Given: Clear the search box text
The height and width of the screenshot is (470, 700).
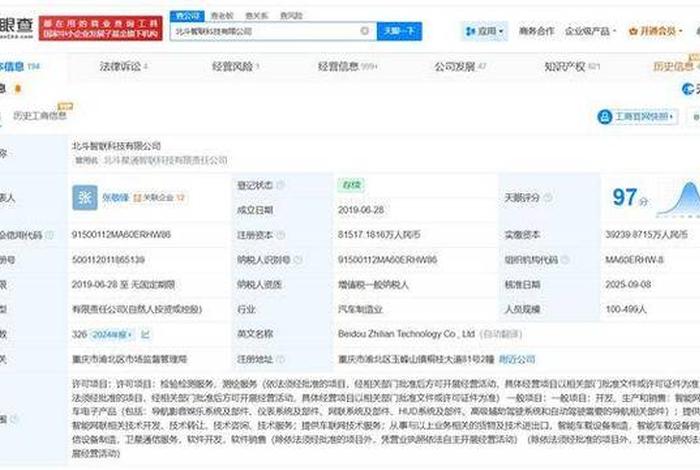Looking at the screenshot, I should (364, 31).
